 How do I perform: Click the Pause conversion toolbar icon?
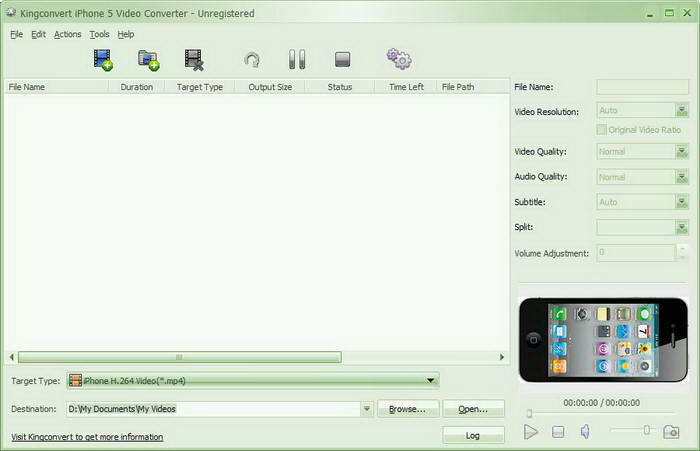coord(297,59)
